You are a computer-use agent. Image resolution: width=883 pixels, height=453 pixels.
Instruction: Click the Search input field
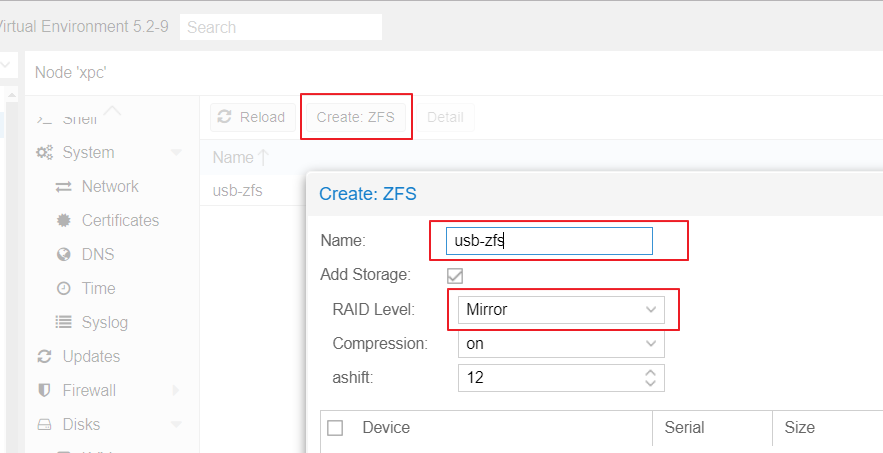281,27
